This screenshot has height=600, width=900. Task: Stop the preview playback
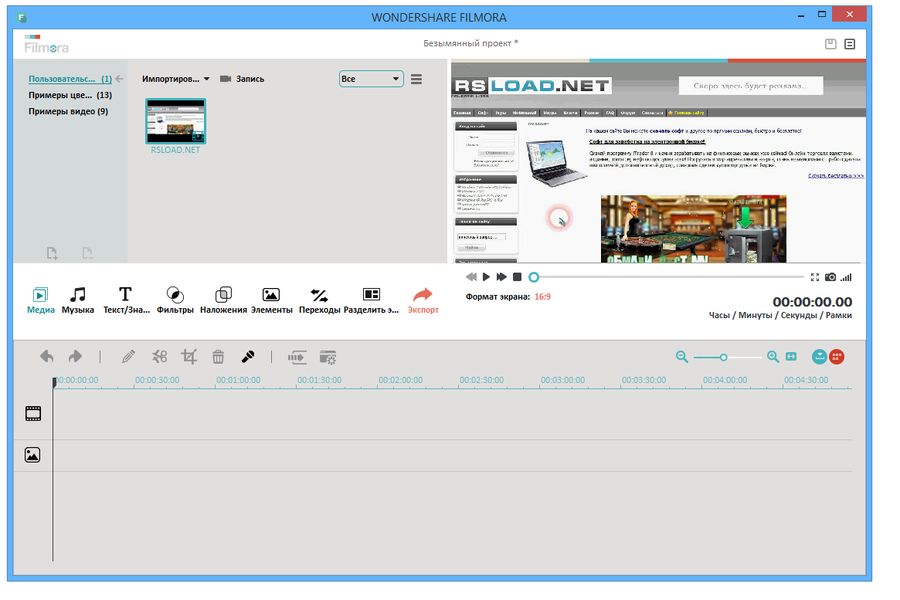pos(517,277)
